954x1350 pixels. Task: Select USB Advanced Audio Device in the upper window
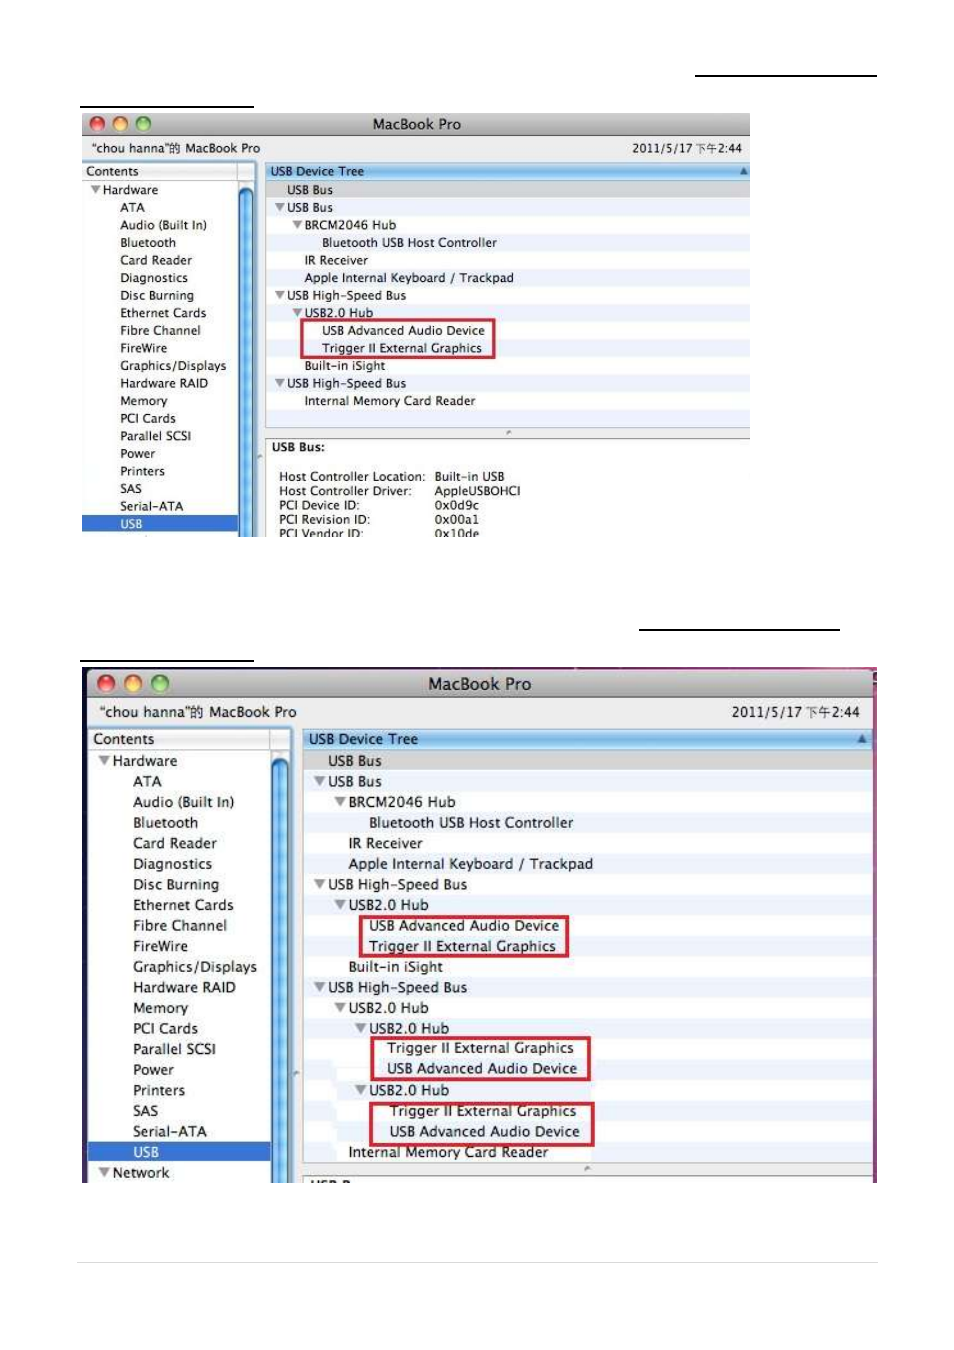click(403, 331)
